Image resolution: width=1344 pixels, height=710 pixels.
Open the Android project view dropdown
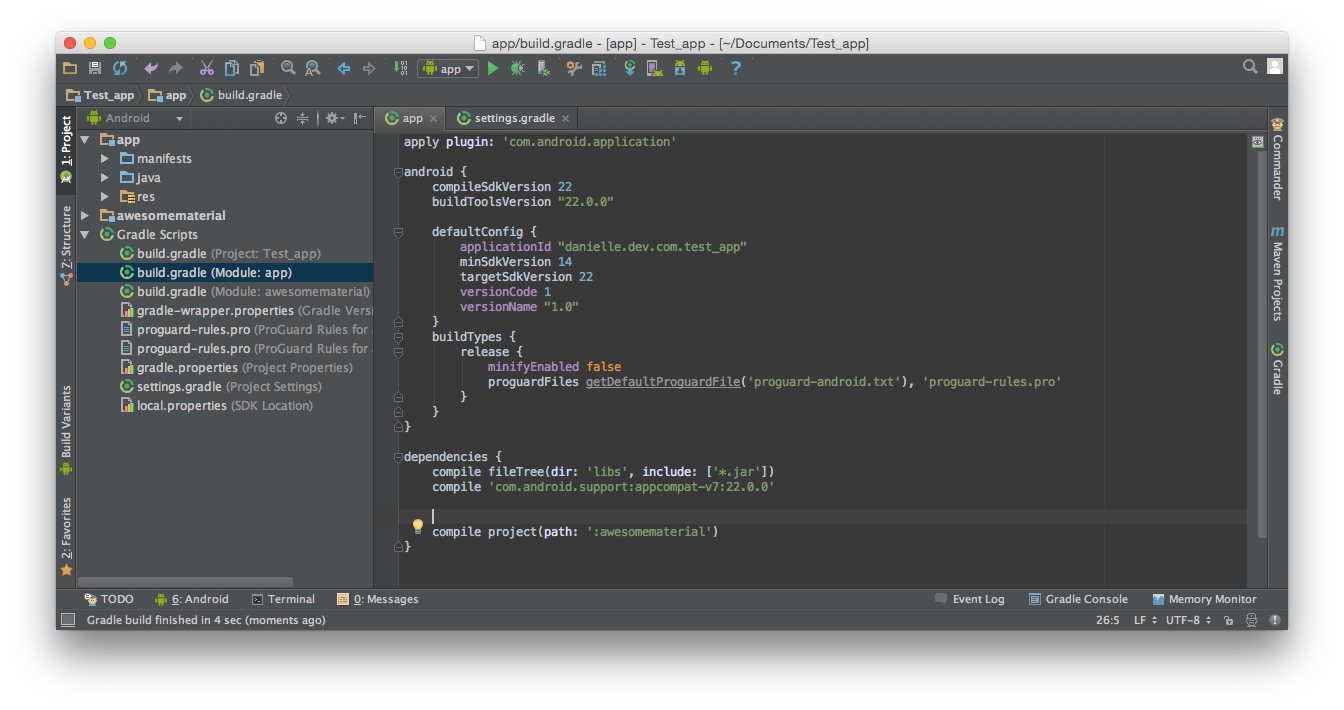coord(136,118)
